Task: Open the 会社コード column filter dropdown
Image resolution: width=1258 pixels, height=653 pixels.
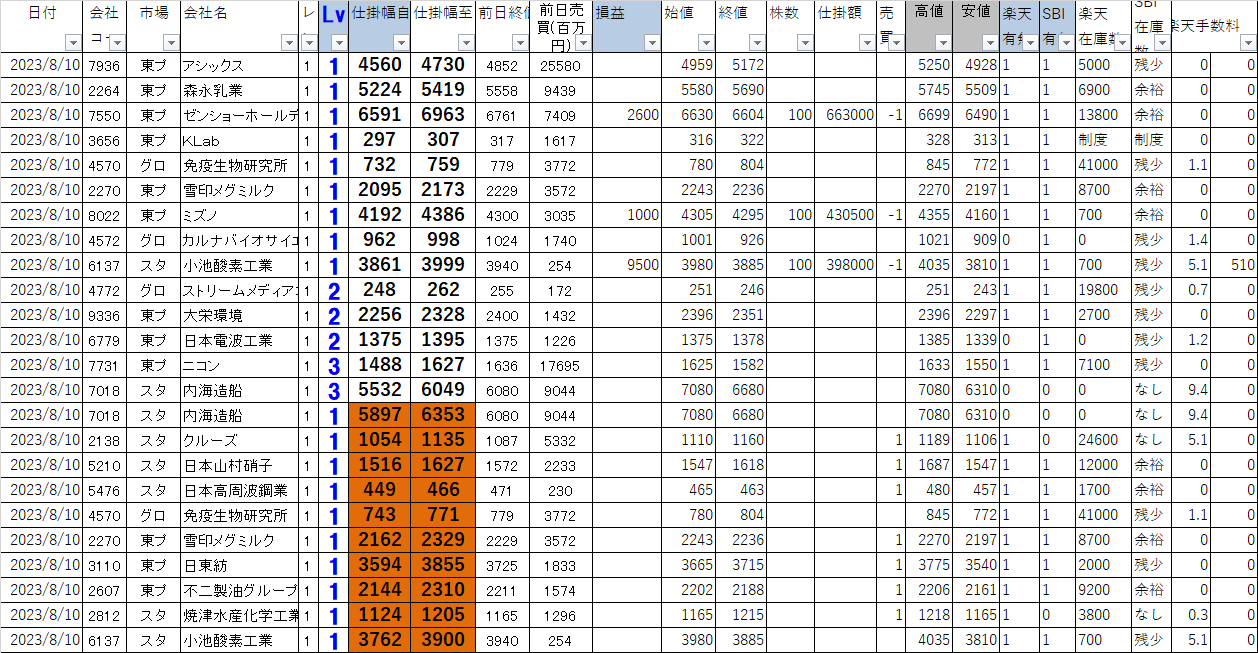Action: pos(118,43)
